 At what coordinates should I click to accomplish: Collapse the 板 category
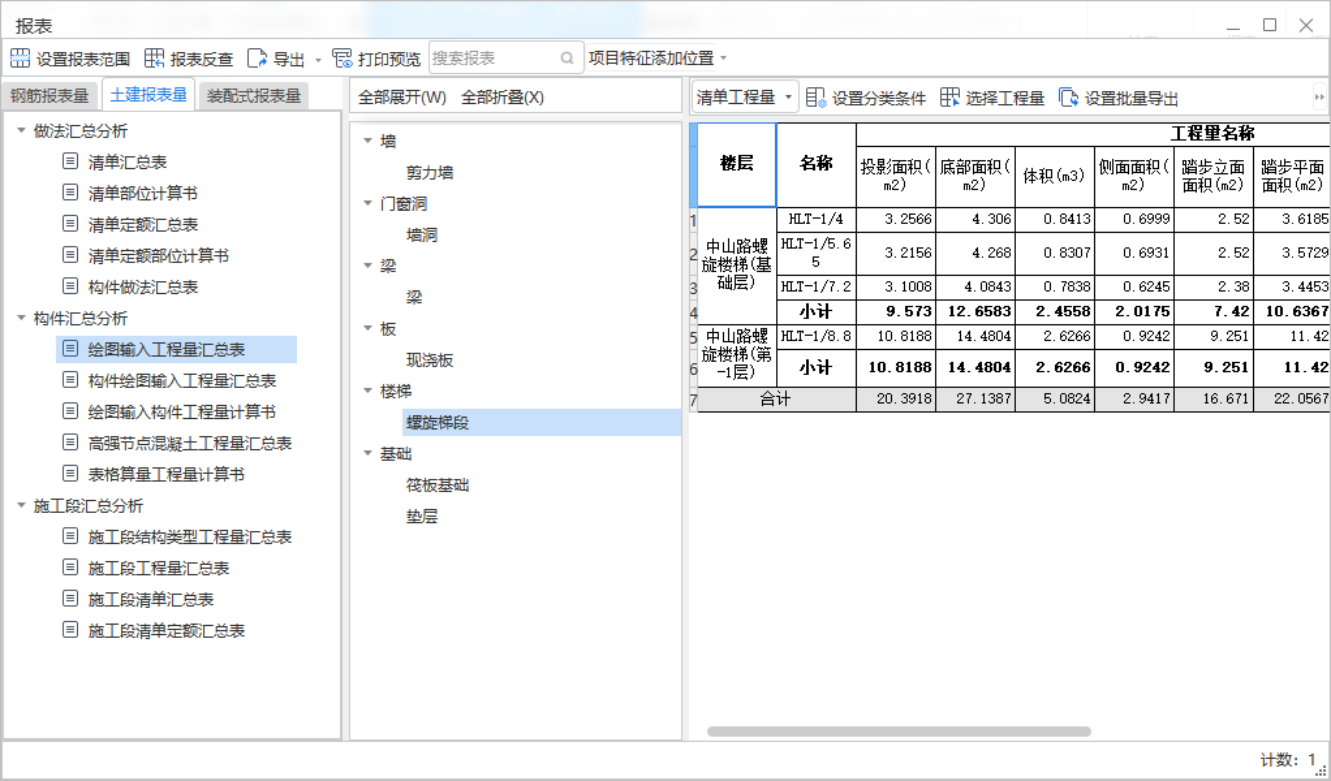(x=368, y=328)
